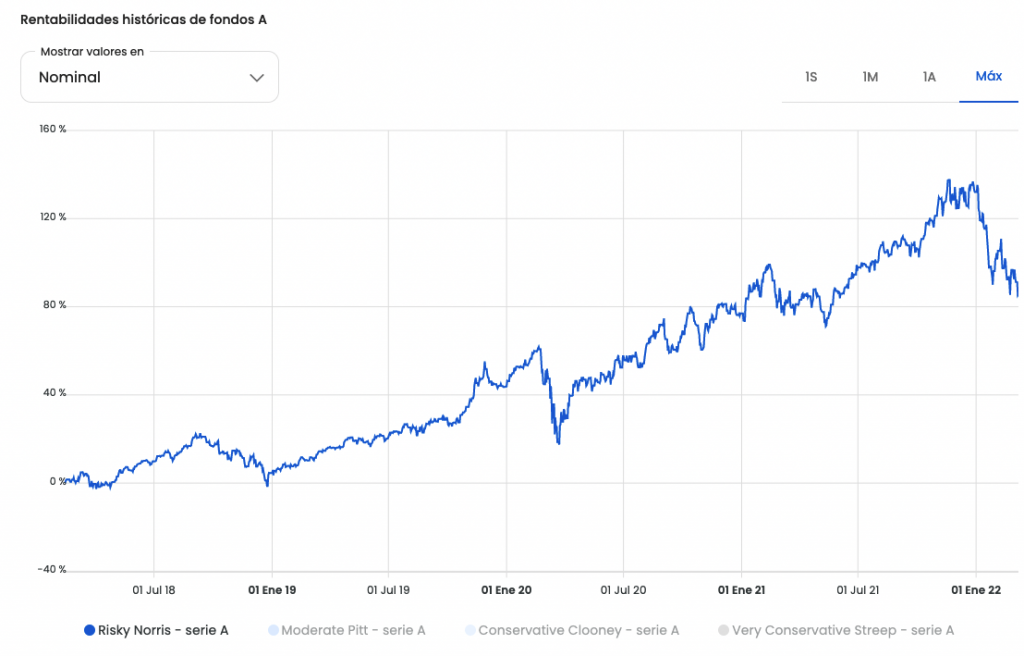Open the Nominal values dropdown
This screenshot has width=1024, height=656.
(x=149, y=77)
